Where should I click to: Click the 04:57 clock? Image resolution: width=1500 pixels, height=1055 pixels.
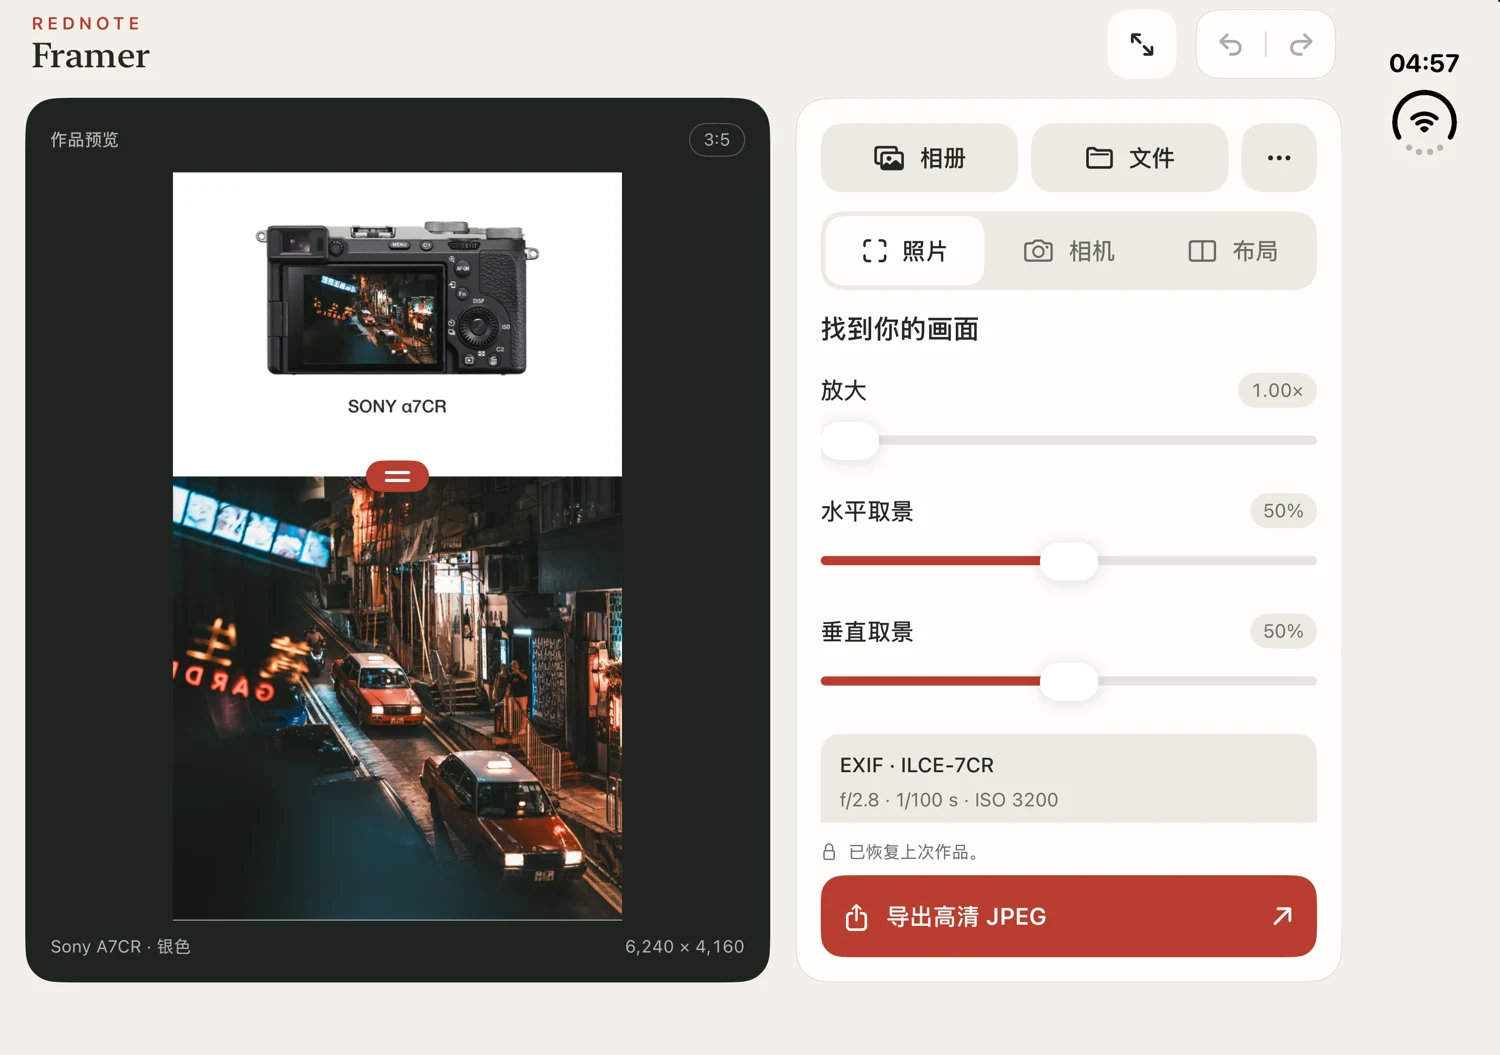tap(1424, 63)
